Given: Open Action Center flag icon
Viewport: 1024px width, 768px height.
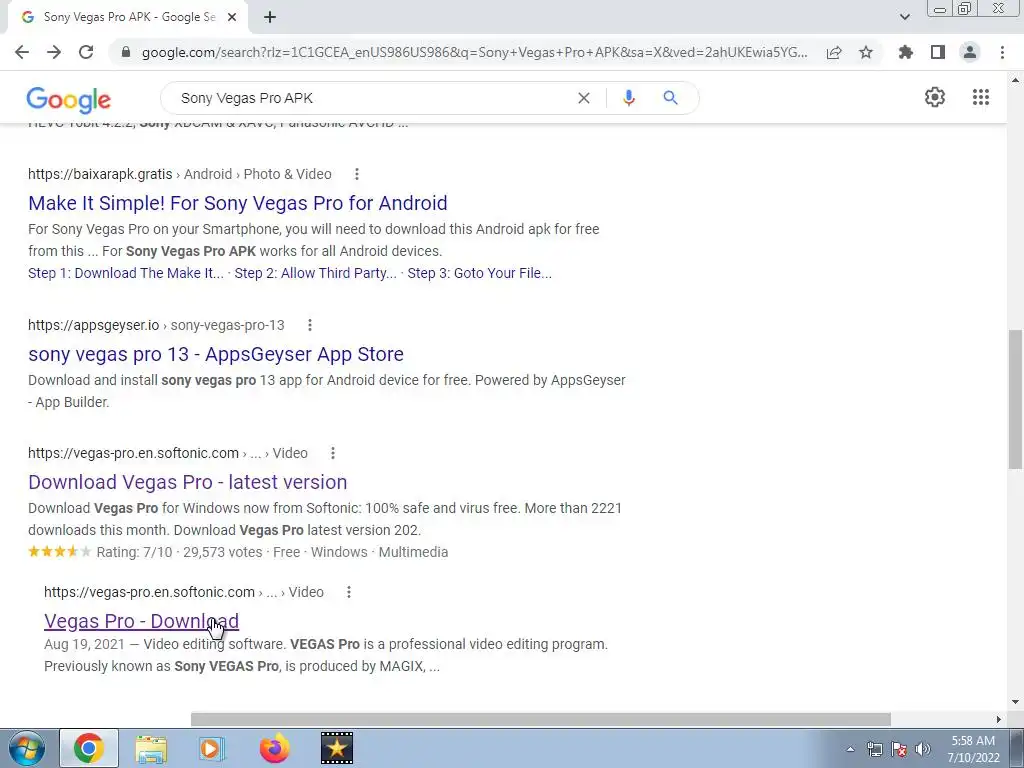Looking at the screenshot, I should tap(899, 749).
